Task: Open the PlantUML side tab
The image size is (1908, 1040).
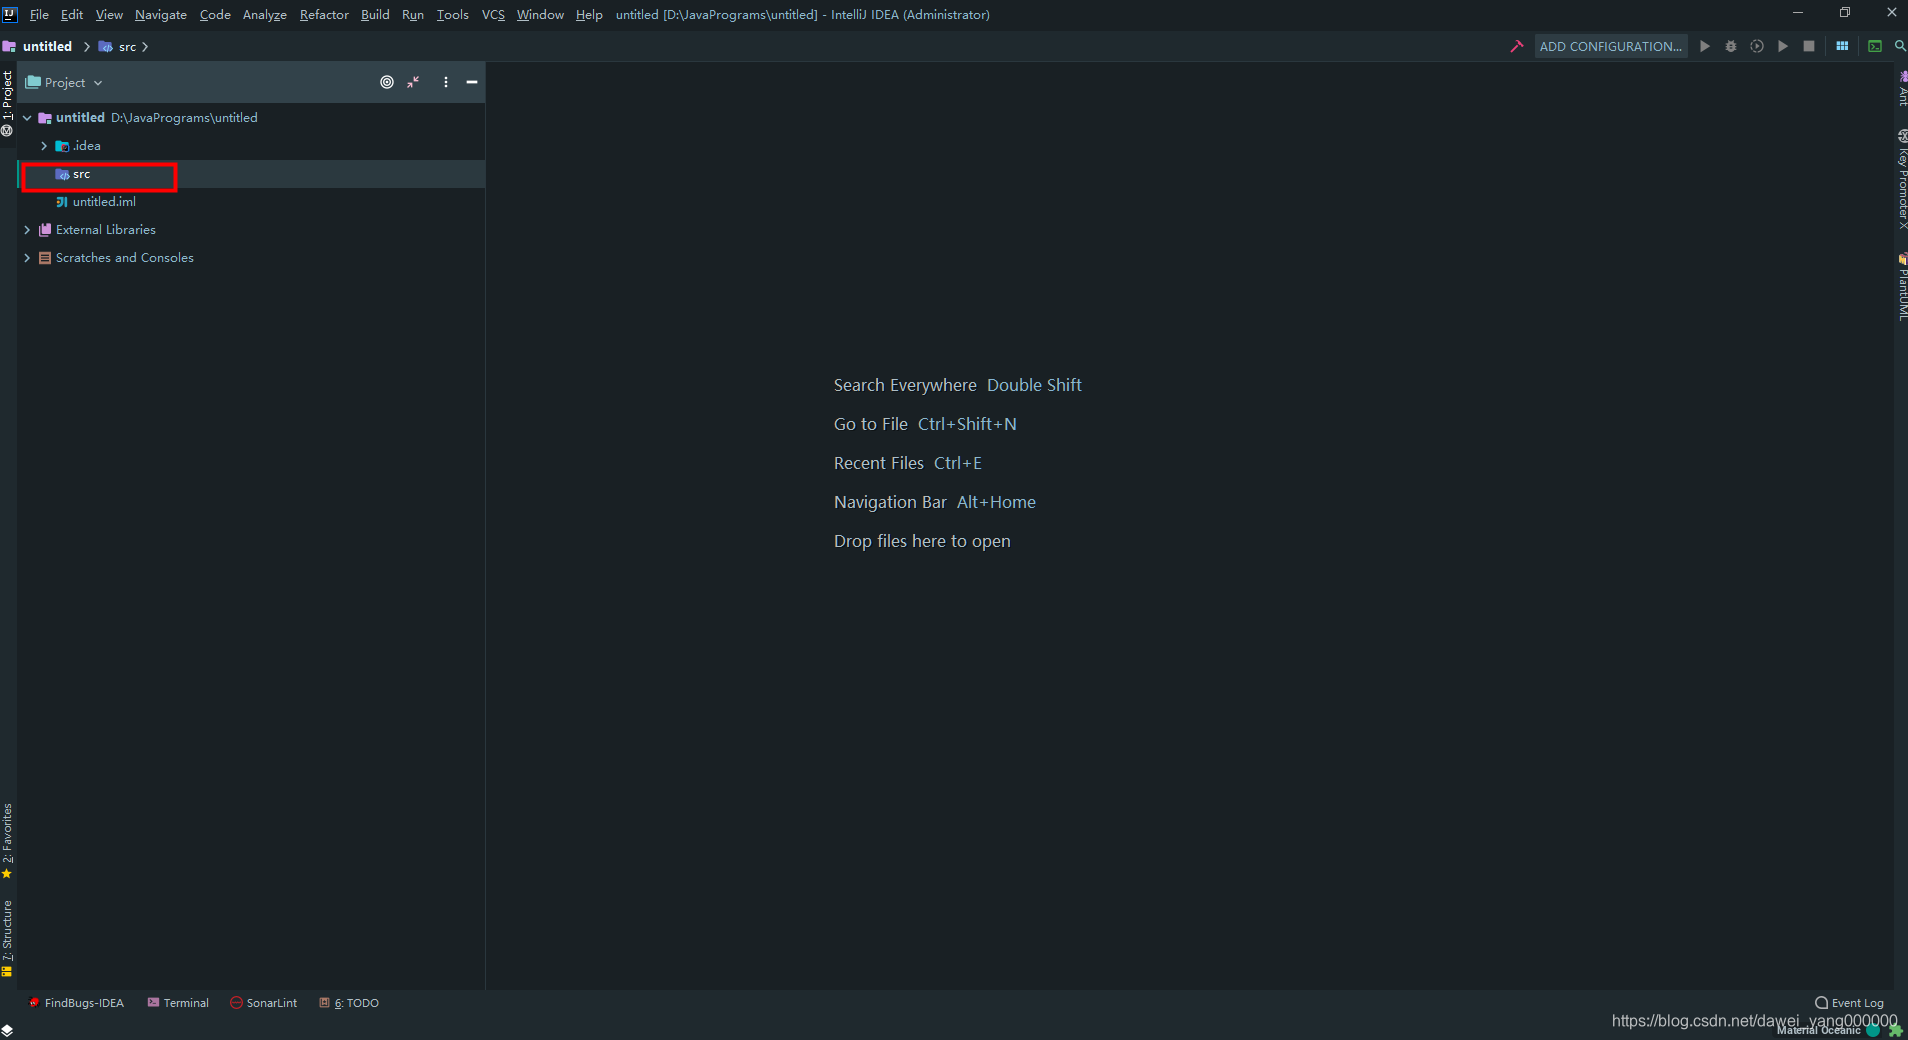Action: 1902,286
